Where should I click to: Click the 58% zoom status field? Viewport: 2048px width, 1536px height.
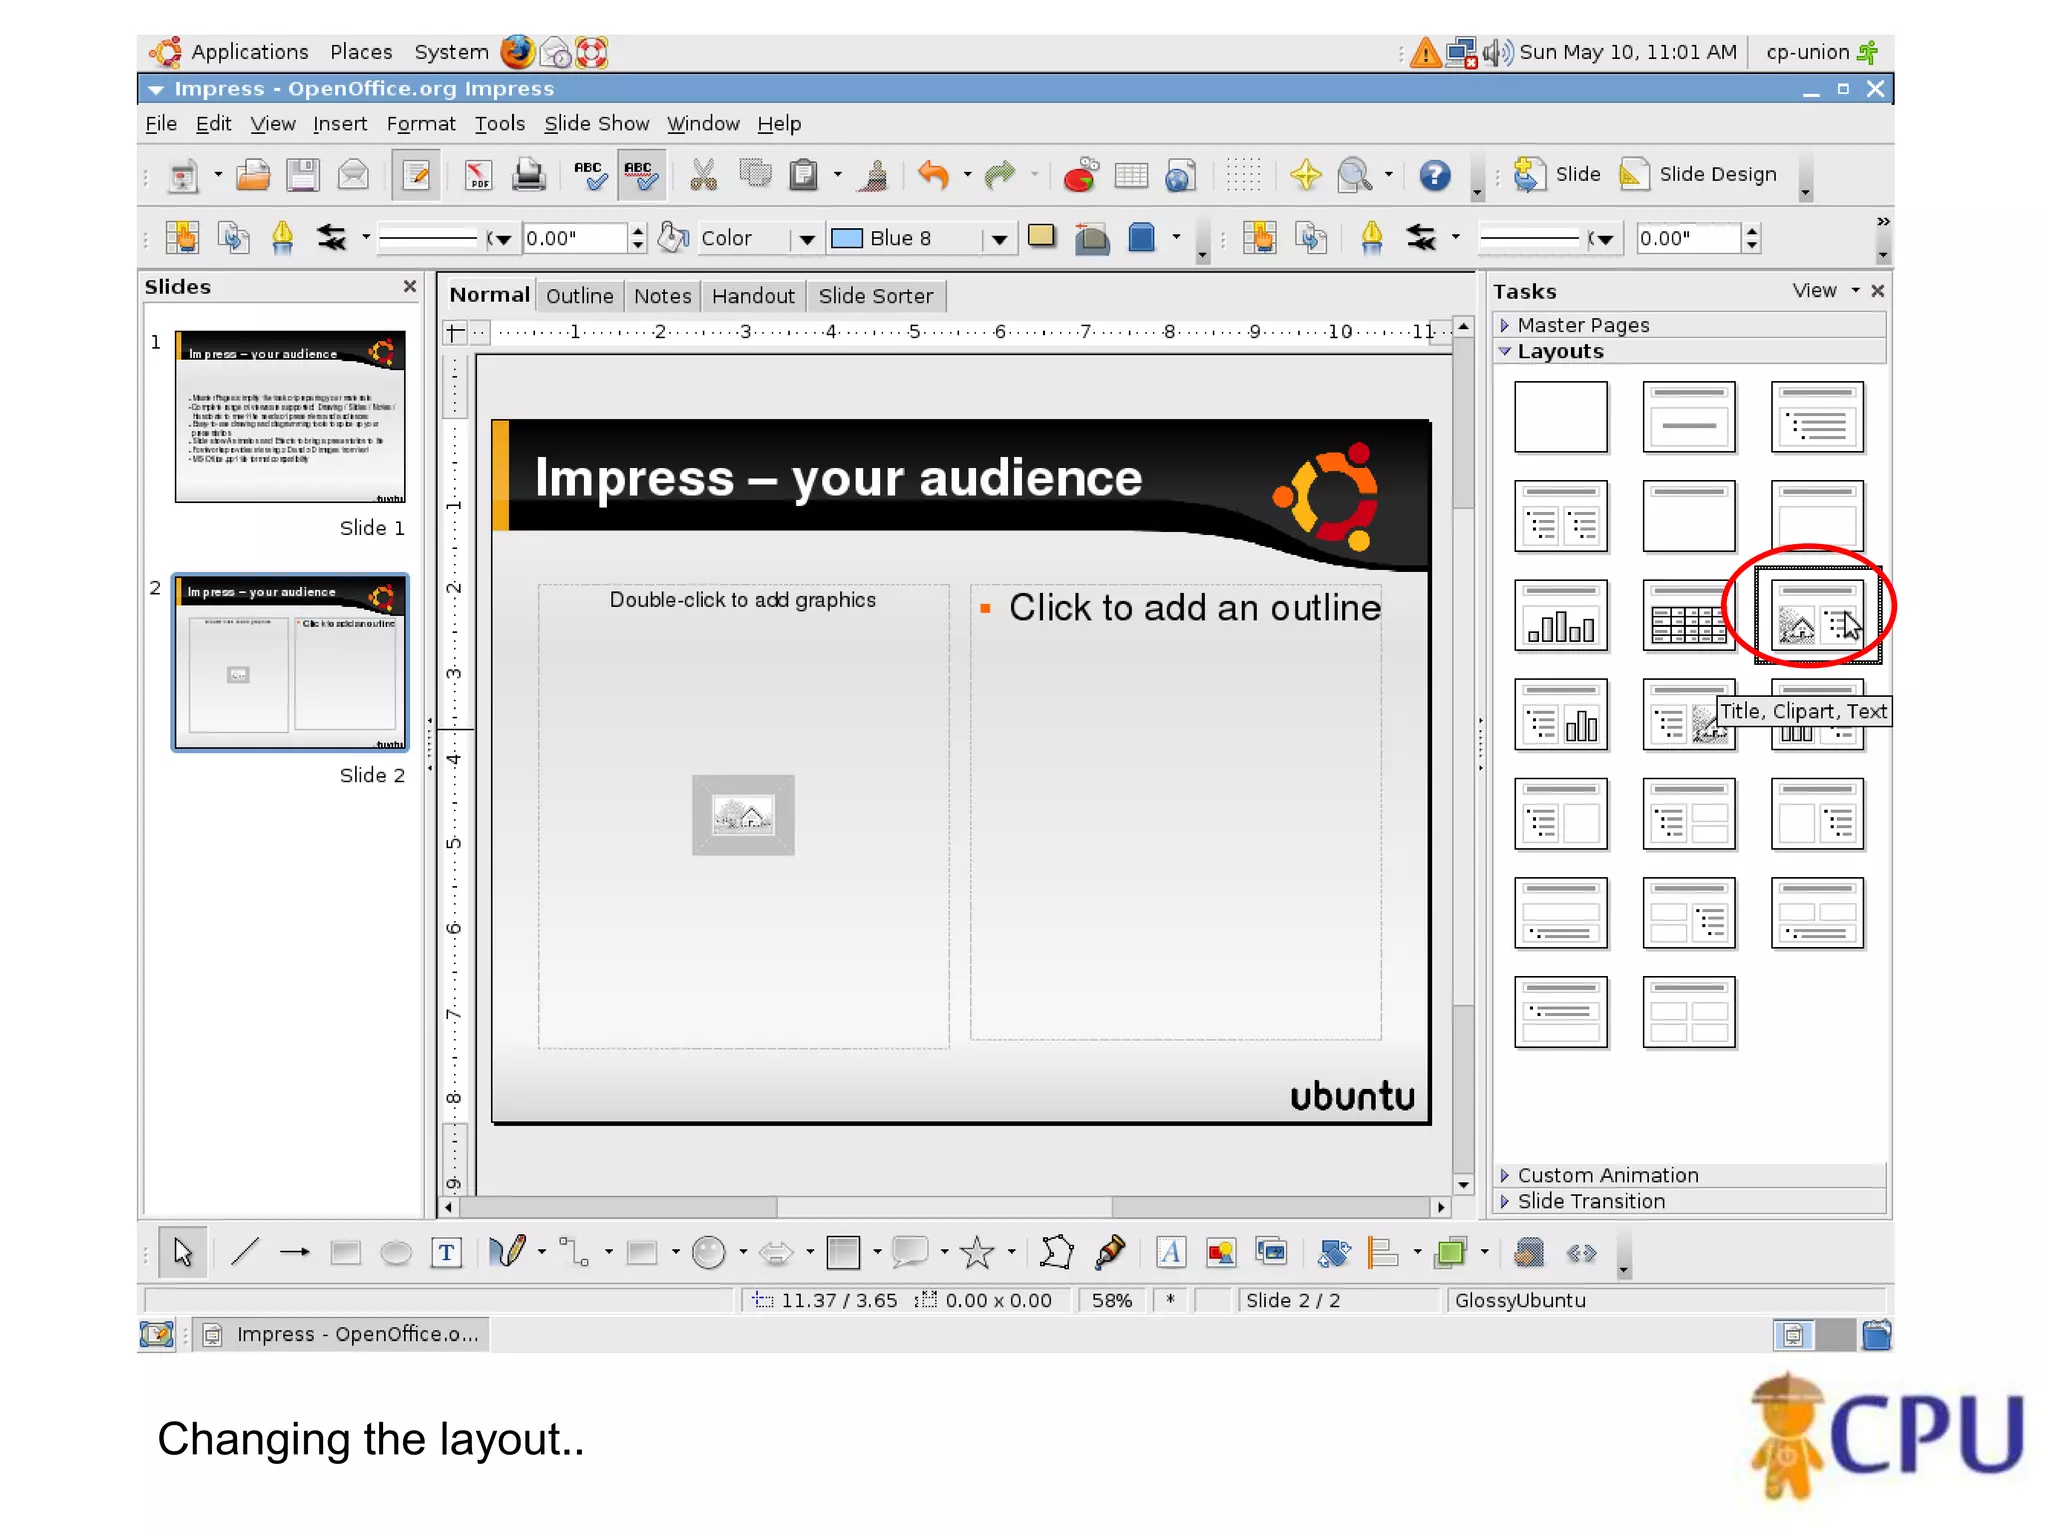(x=1111, y=1300)
